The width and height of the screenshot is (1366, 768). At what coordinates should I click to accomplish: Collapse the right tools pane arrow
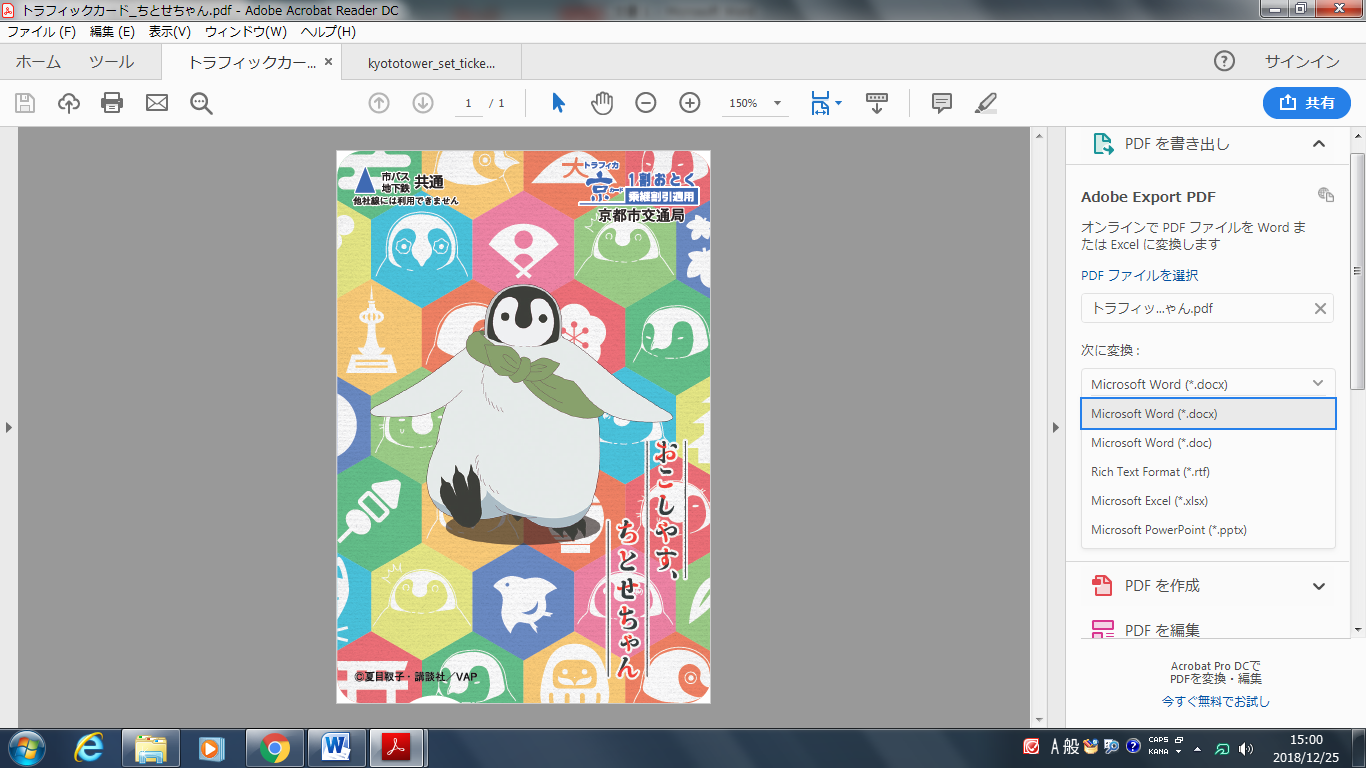[x=1055, y=427]
